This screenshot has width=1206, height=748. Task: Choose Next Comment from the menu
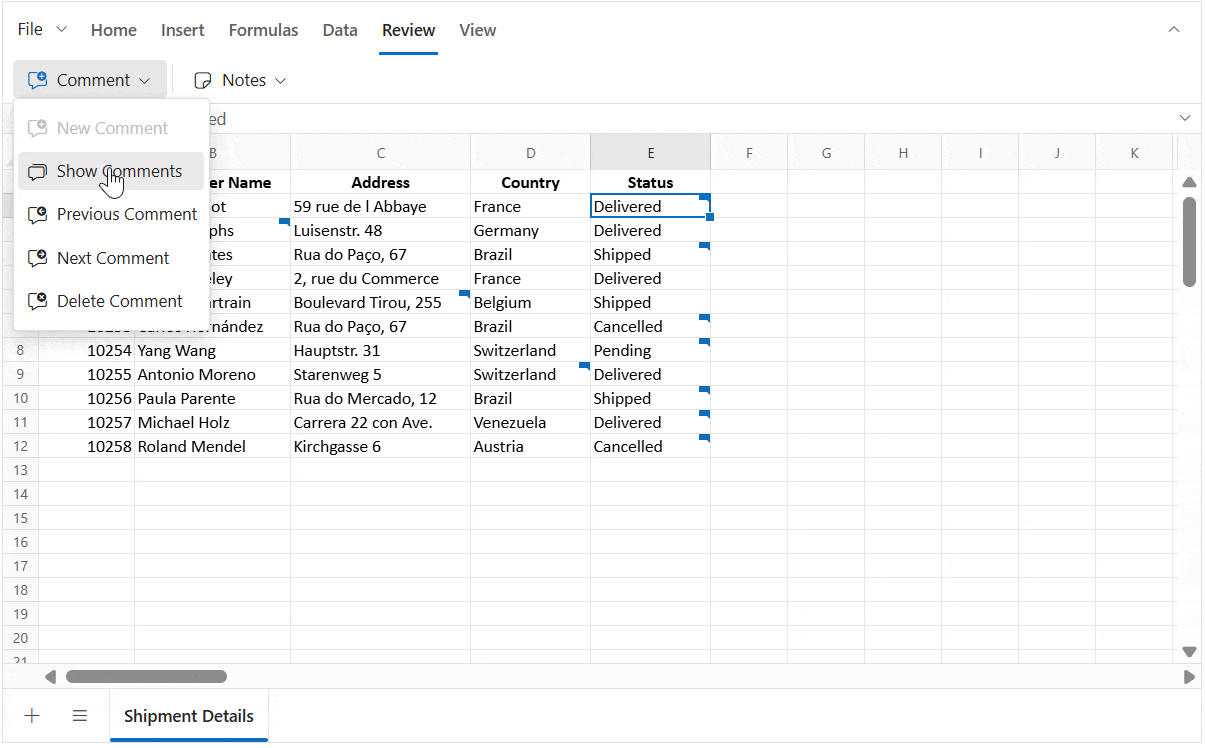111,258
